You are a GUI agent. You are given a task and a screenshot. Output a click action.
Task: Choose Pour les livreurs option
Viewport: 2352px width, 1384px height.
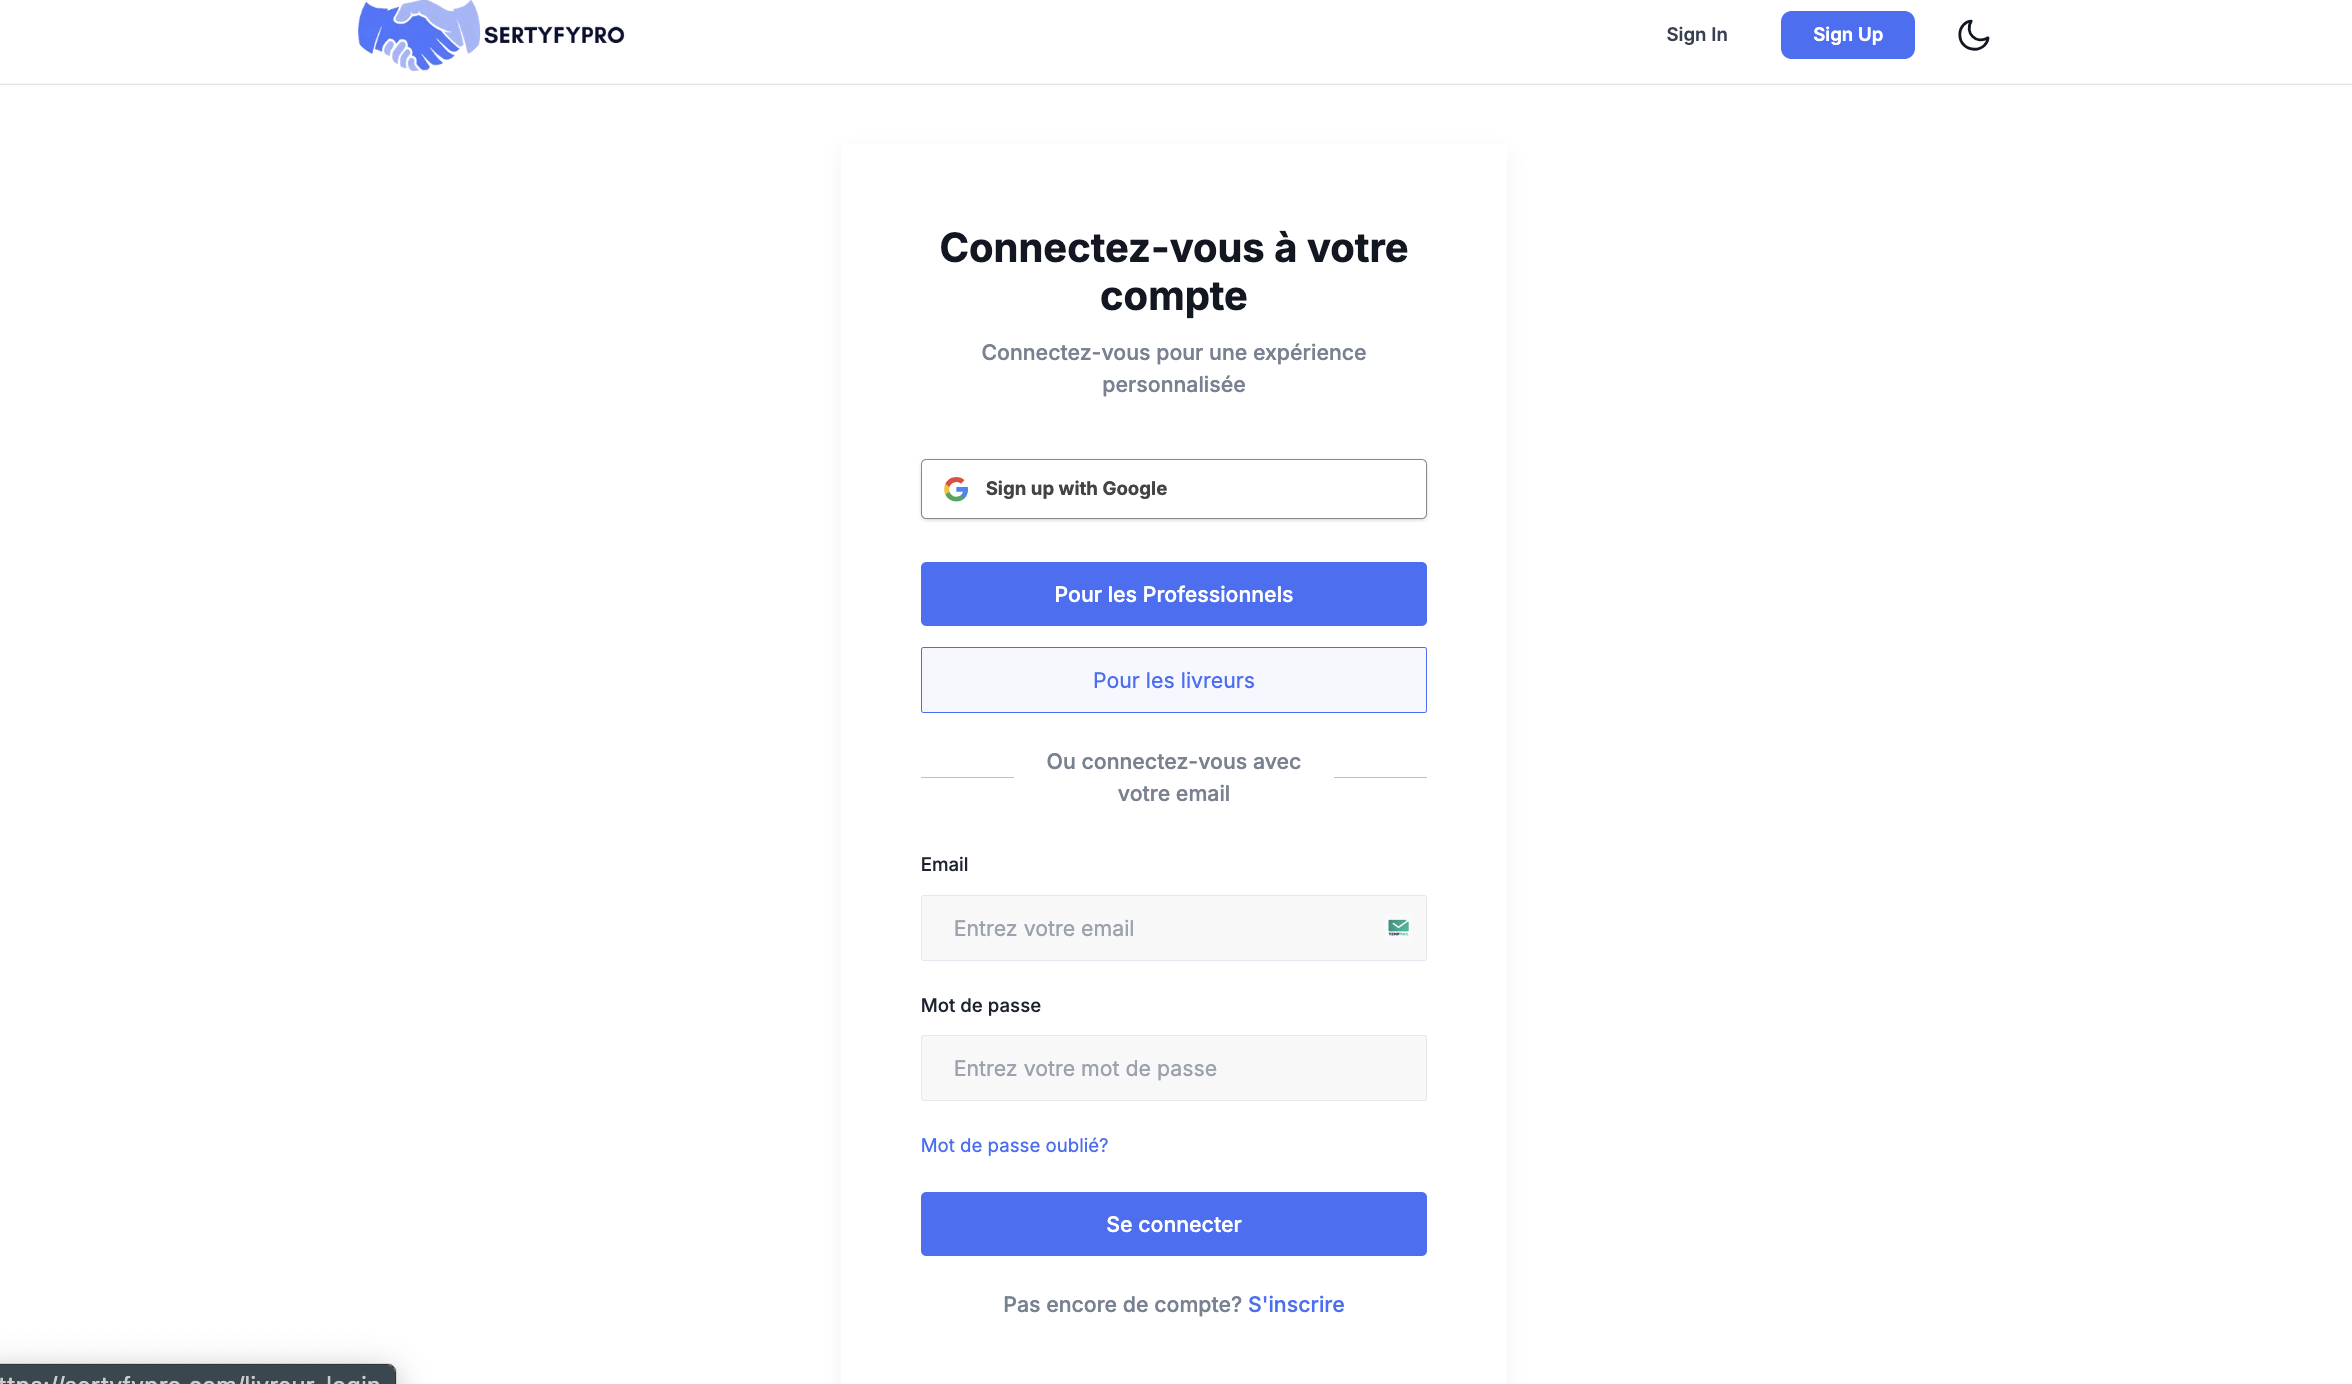pyautogui.click(x=1173, y=680)
